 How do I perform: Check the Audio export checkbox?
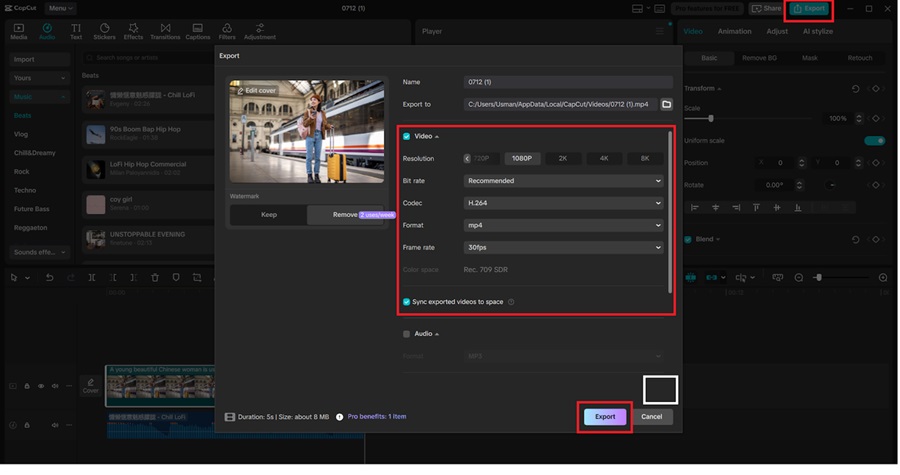(x=406, y=334)
